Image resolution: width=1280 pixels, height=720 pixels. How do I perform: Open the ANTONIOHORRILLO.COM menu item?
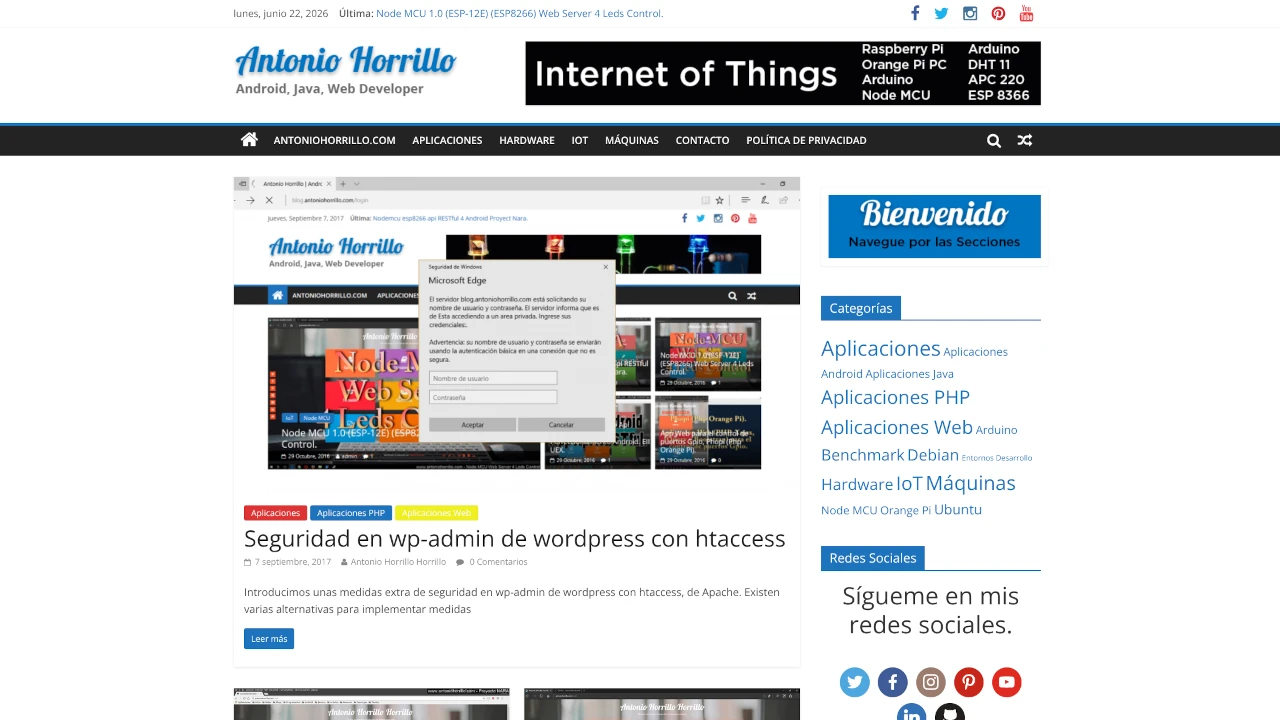click(335, 140)
